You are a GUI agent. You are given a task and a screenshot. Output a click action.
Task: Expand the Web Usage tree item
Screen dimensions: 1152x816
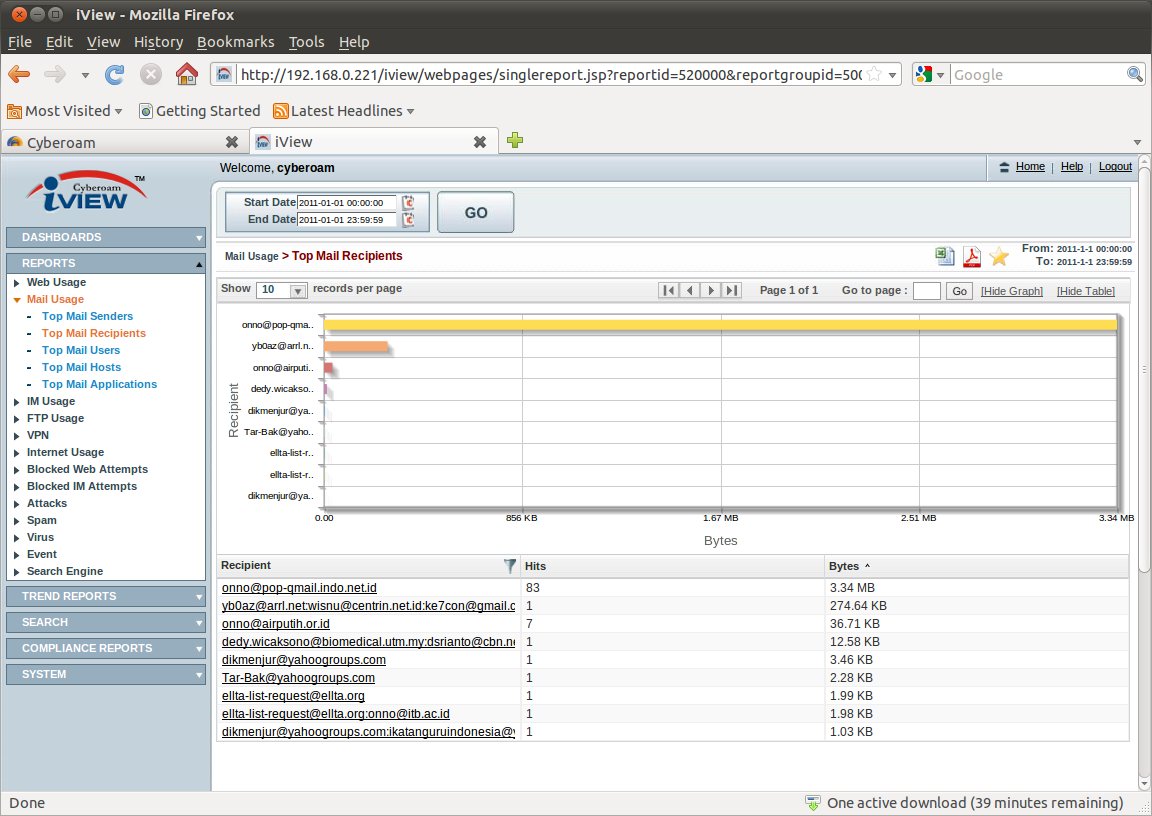[17, 283]
